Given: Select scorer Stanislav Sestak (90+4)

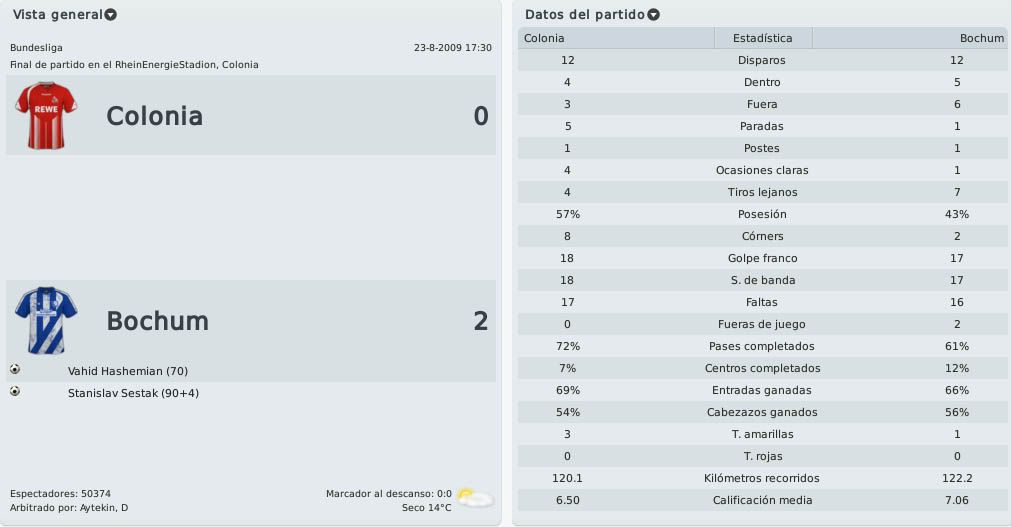Looking at the screenshot, I should click(133, 393).
